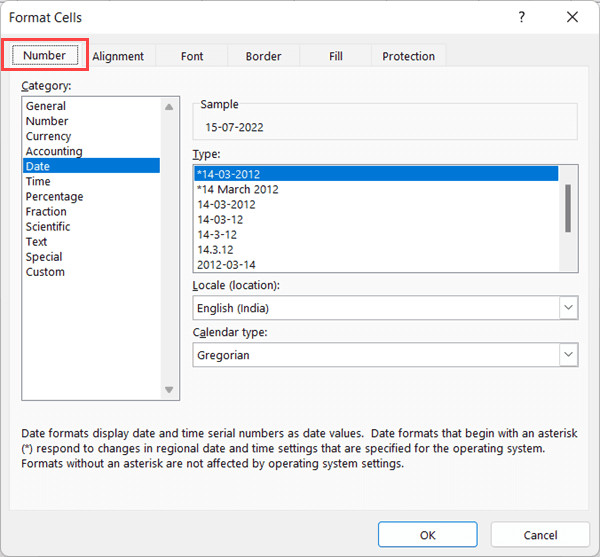This screenshot has width=600, height=557.
Task: Expand the Locale (location) dropdown
Action: point(568,308)
